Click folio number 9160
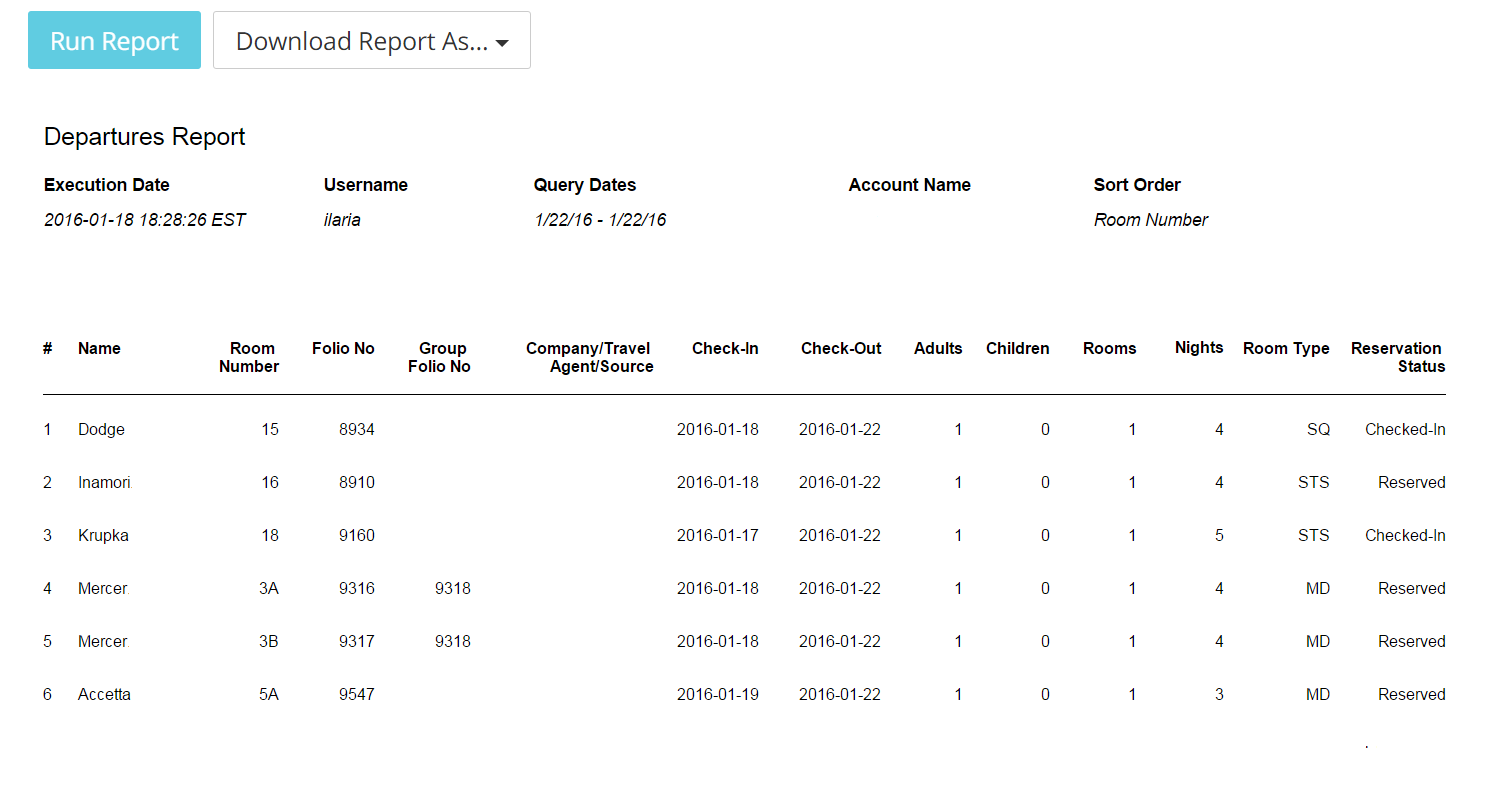1505x811 pixels. tap(357, 536)
